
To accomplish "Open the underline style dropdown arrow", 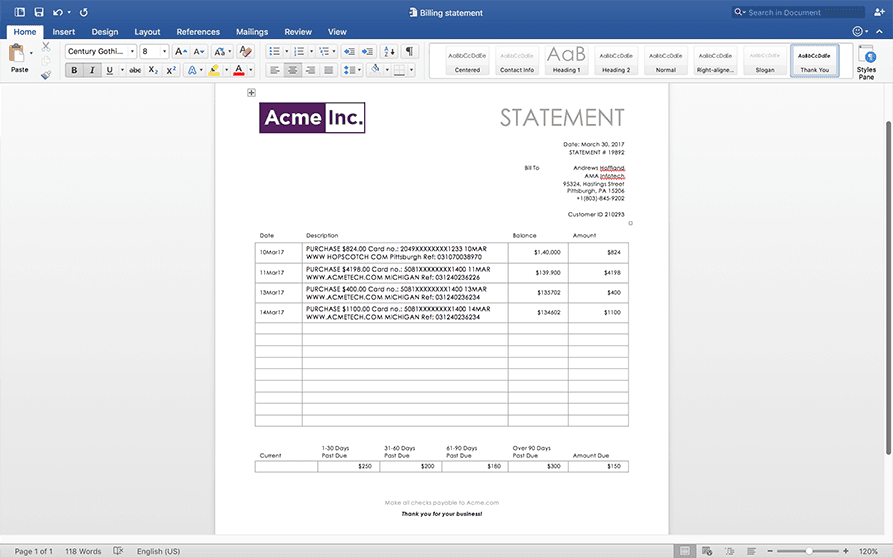I will pyautogui.click(x=122, y=70).
